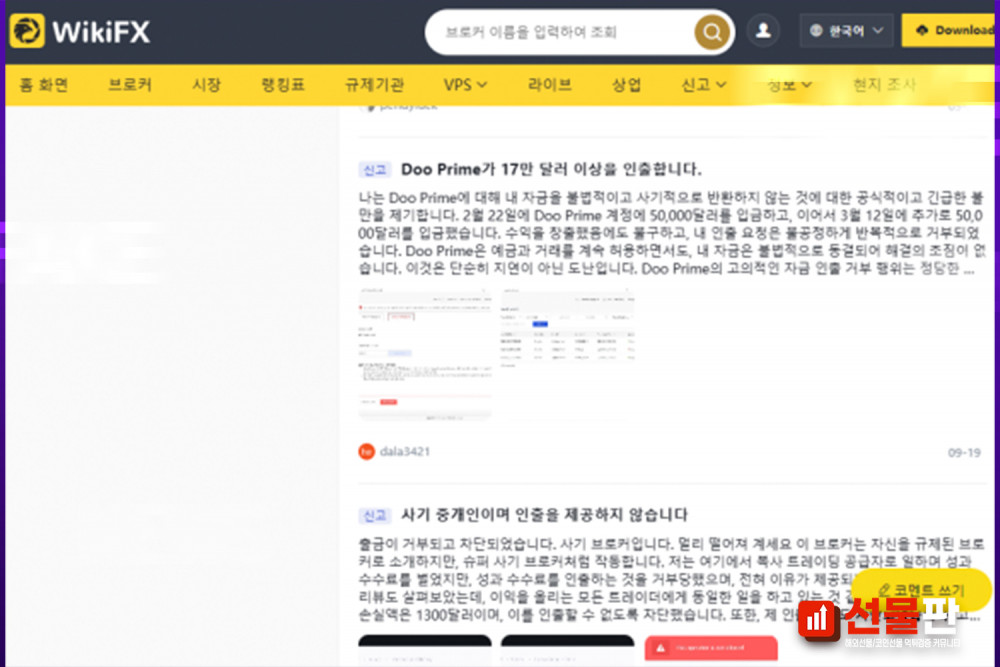Viewport: 1000px width, 667px height.
Task: Click the 신고 tag on 사기 중개인 post
Action: pyautogui.click(x=374, y=516)
